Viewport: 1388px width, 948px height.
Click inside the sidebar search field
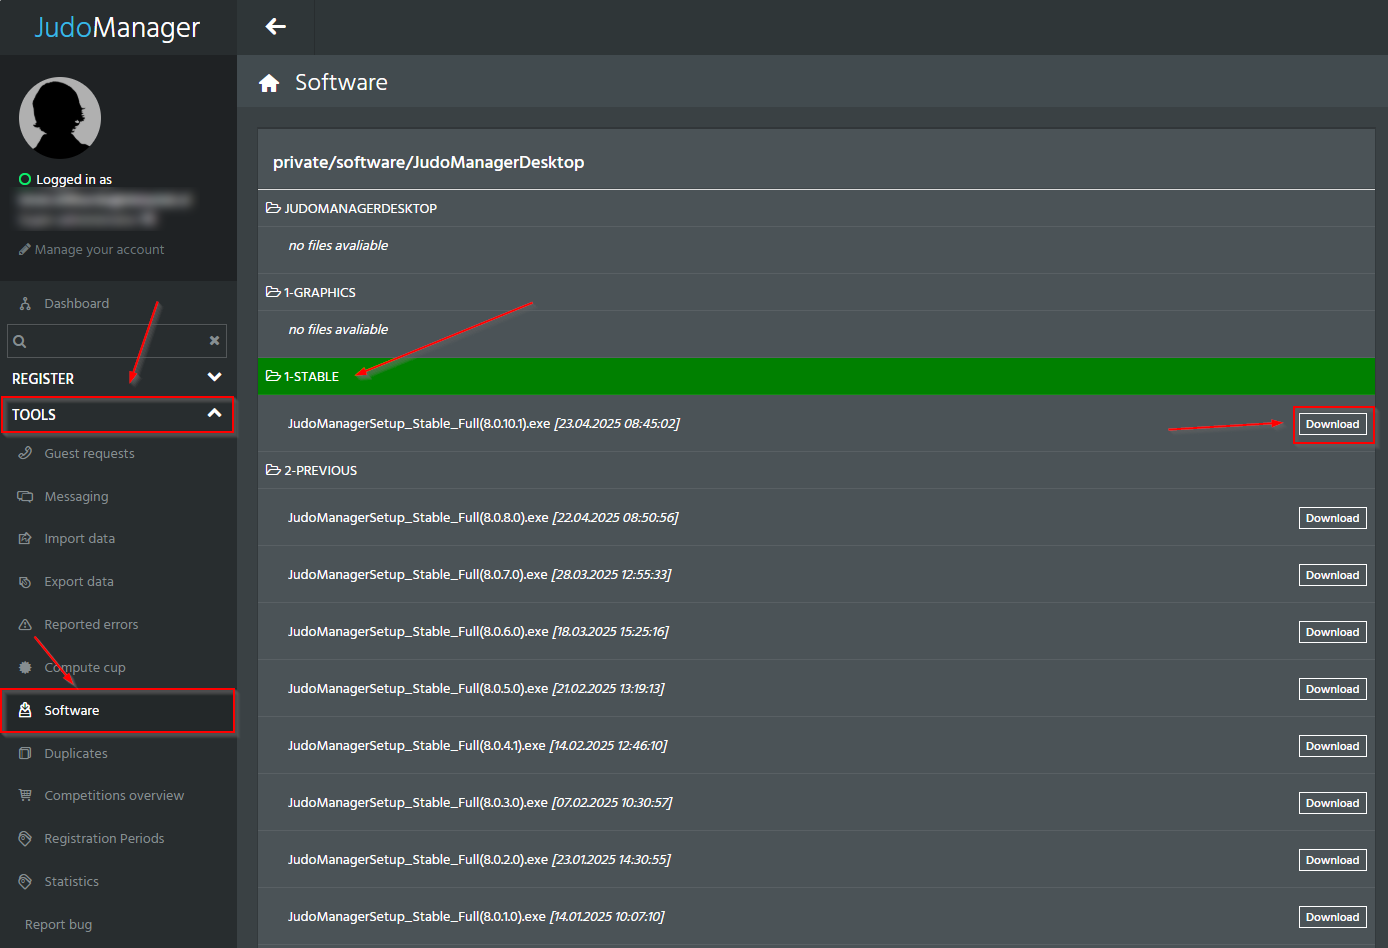click(x=117, y=341)
